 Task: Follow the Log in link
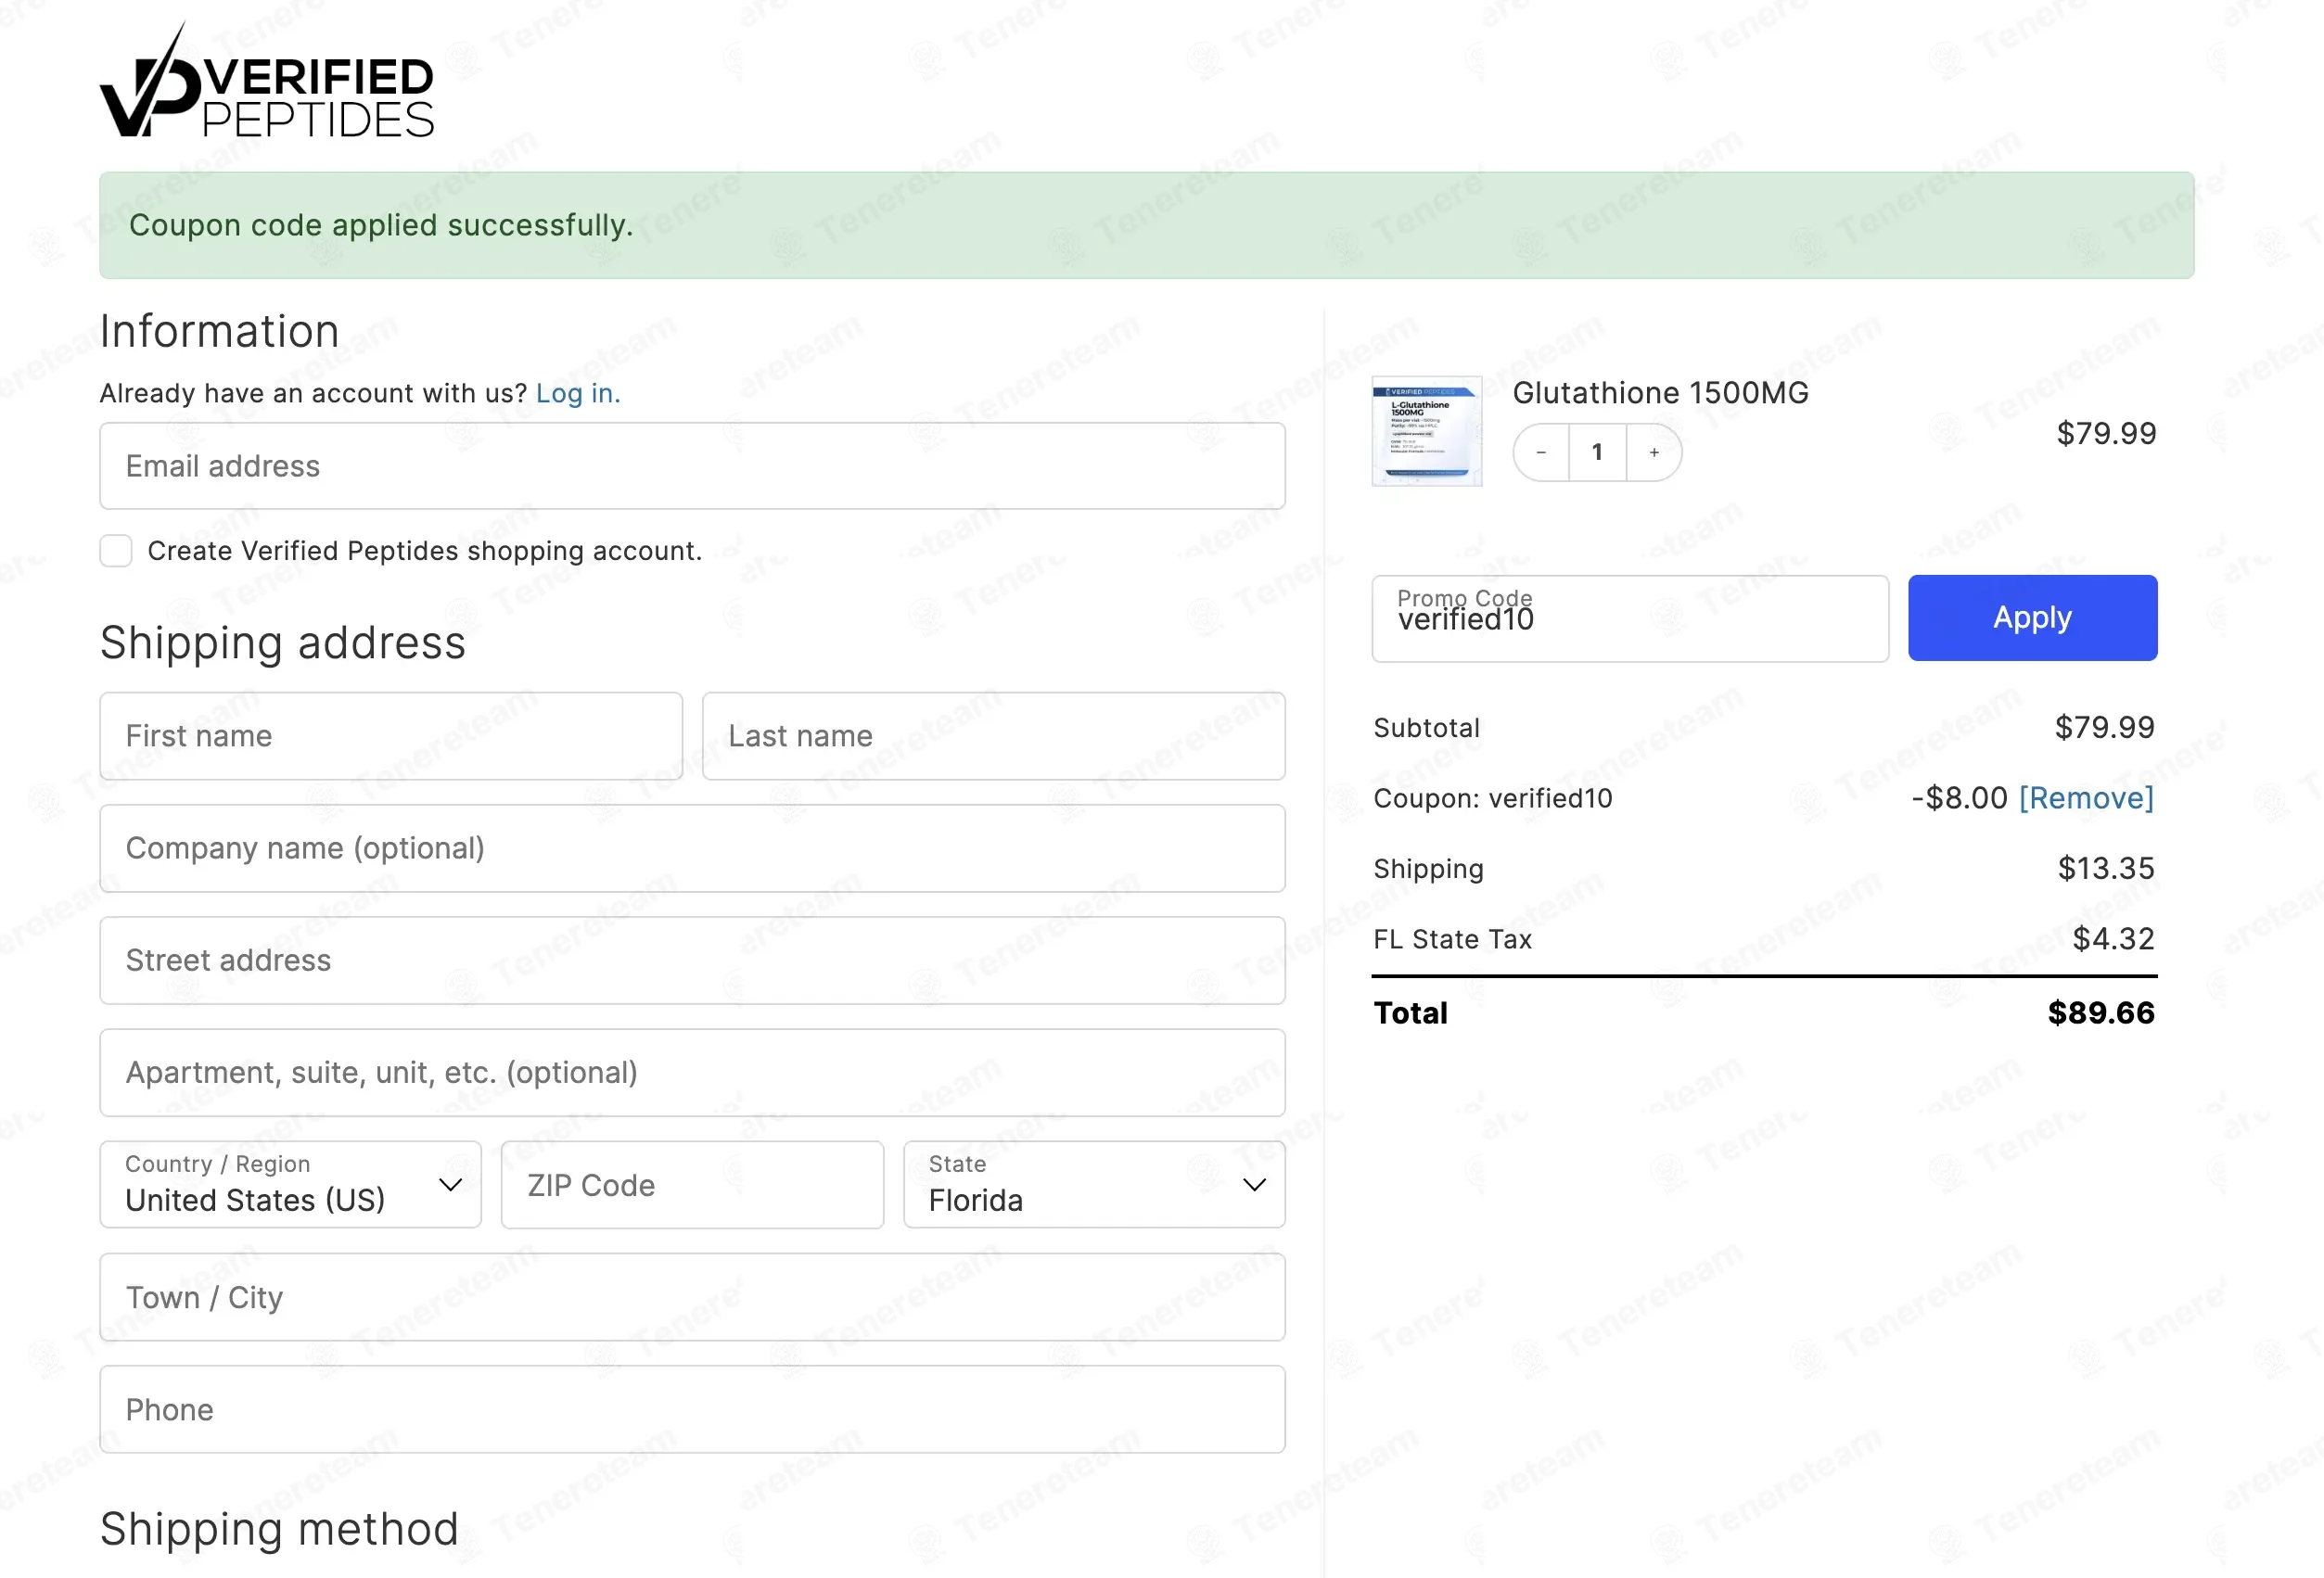(x=577, y=394)
